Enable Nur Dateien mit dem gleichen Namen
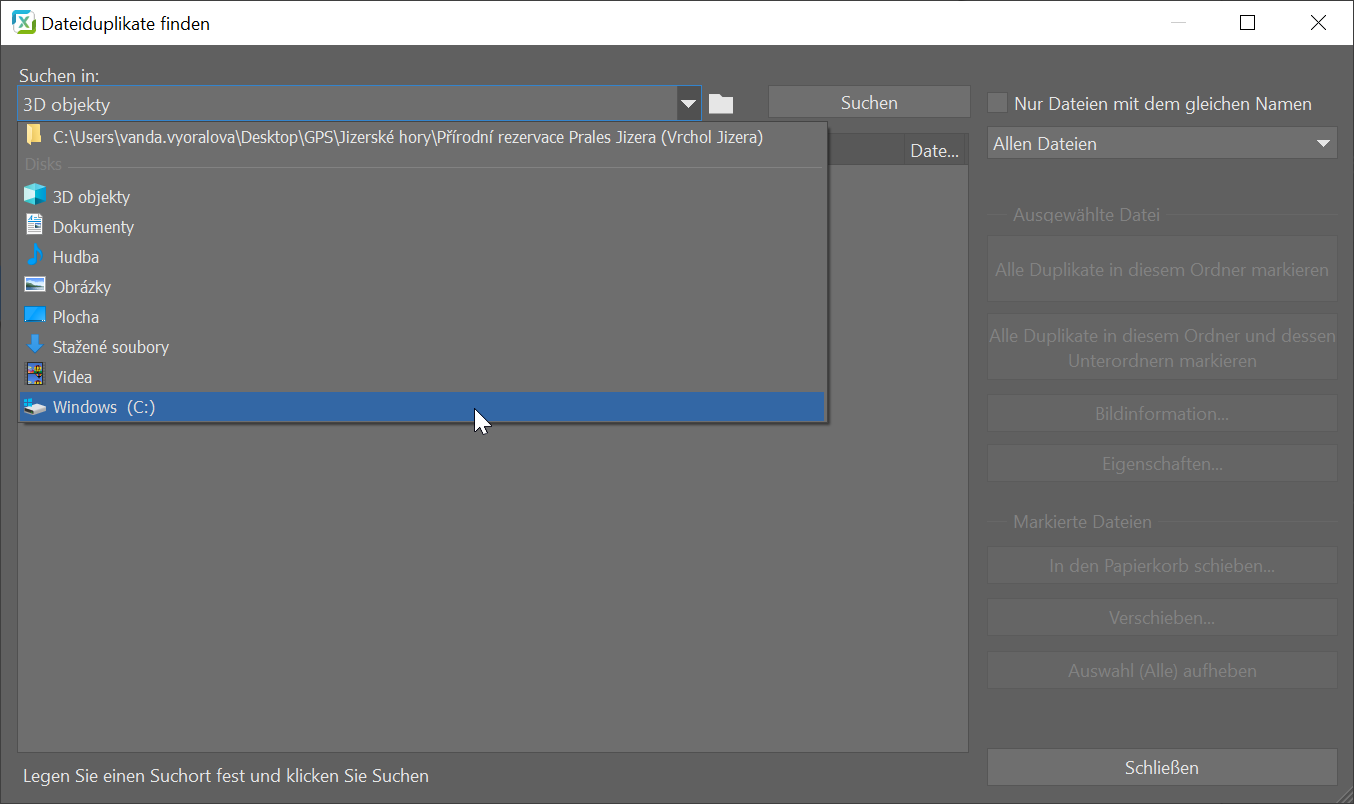Viewport: 1354px width, 804px height. coord(998,103)
